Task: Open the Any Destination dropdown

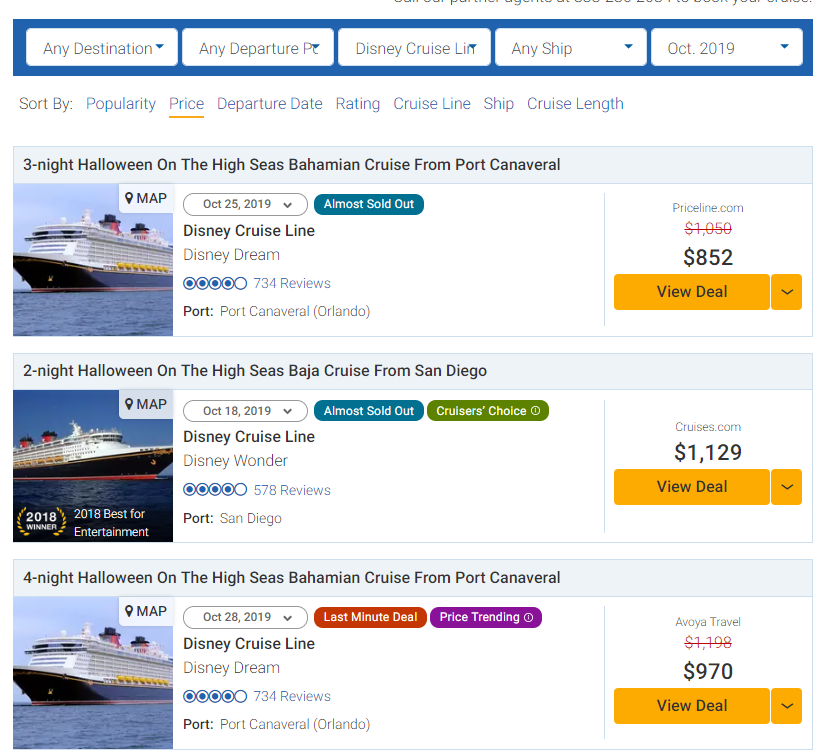Action: tap(101, 48)
